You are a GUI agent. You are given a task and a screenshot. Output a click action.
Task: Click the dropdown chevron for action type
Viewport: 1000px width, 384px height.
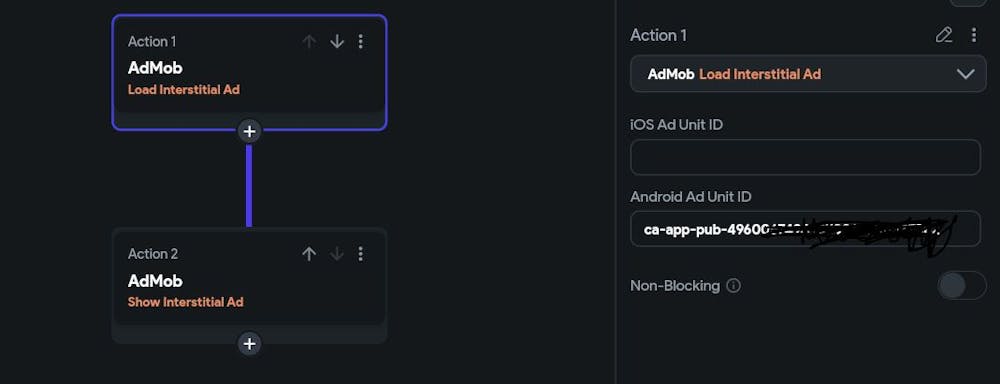tap(966, 74)
